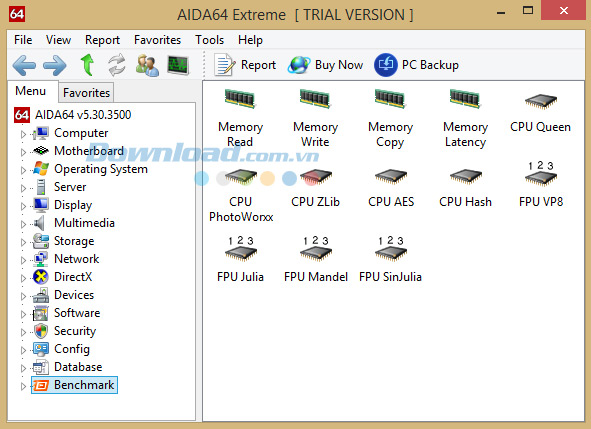Select the CPU Hash benchmark icon

pyautogui.click(x=465, y=176)
